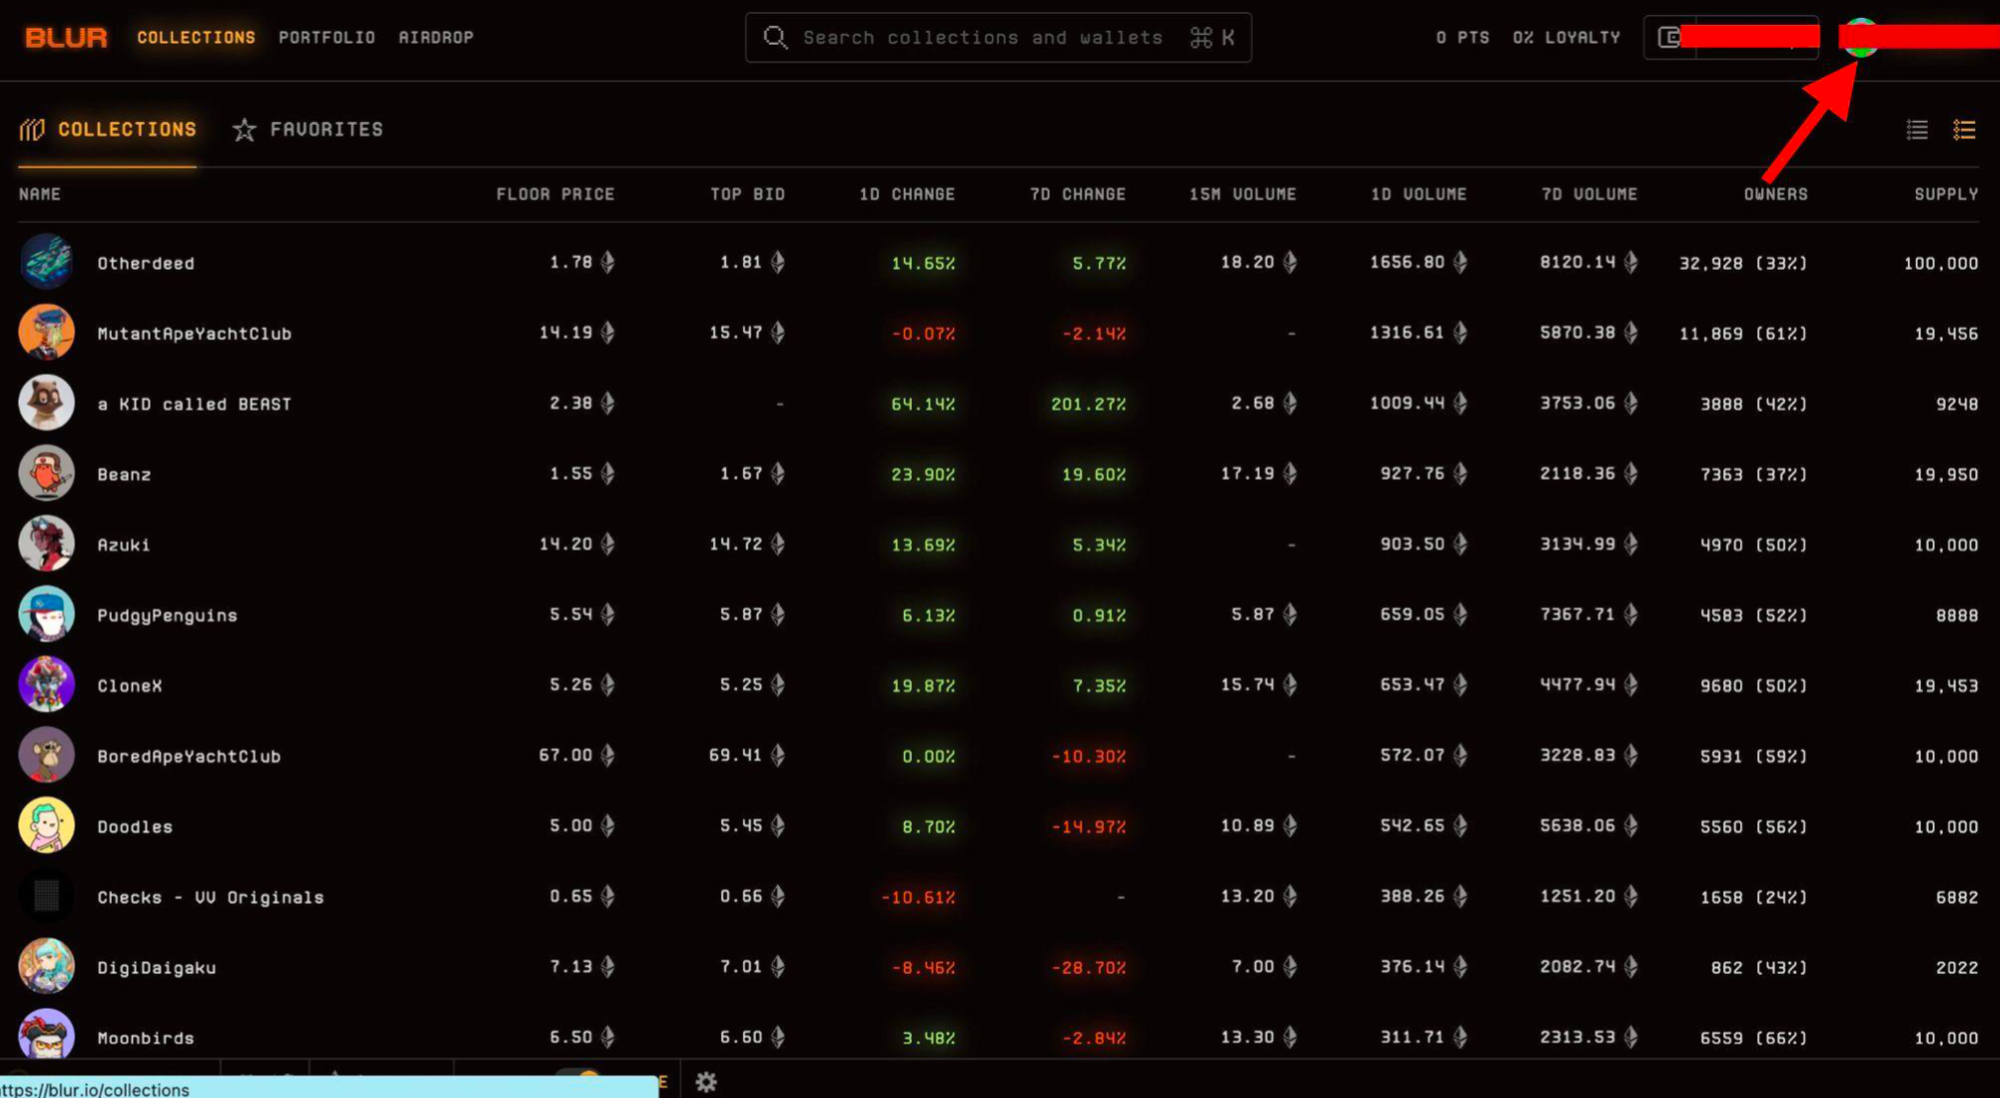Open Collections in the top navigation
The image size is (2000, 1098).
click(x=196, y=37)
